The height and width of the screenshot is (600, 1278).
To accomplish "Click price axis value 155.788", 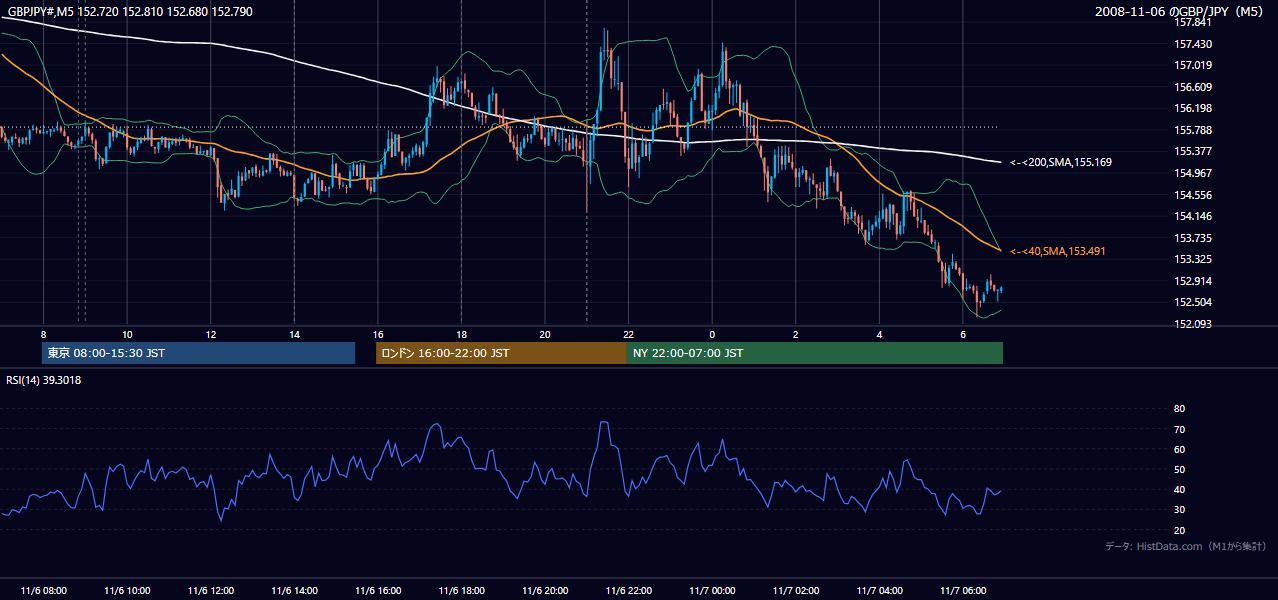I will pos(1193,130).
